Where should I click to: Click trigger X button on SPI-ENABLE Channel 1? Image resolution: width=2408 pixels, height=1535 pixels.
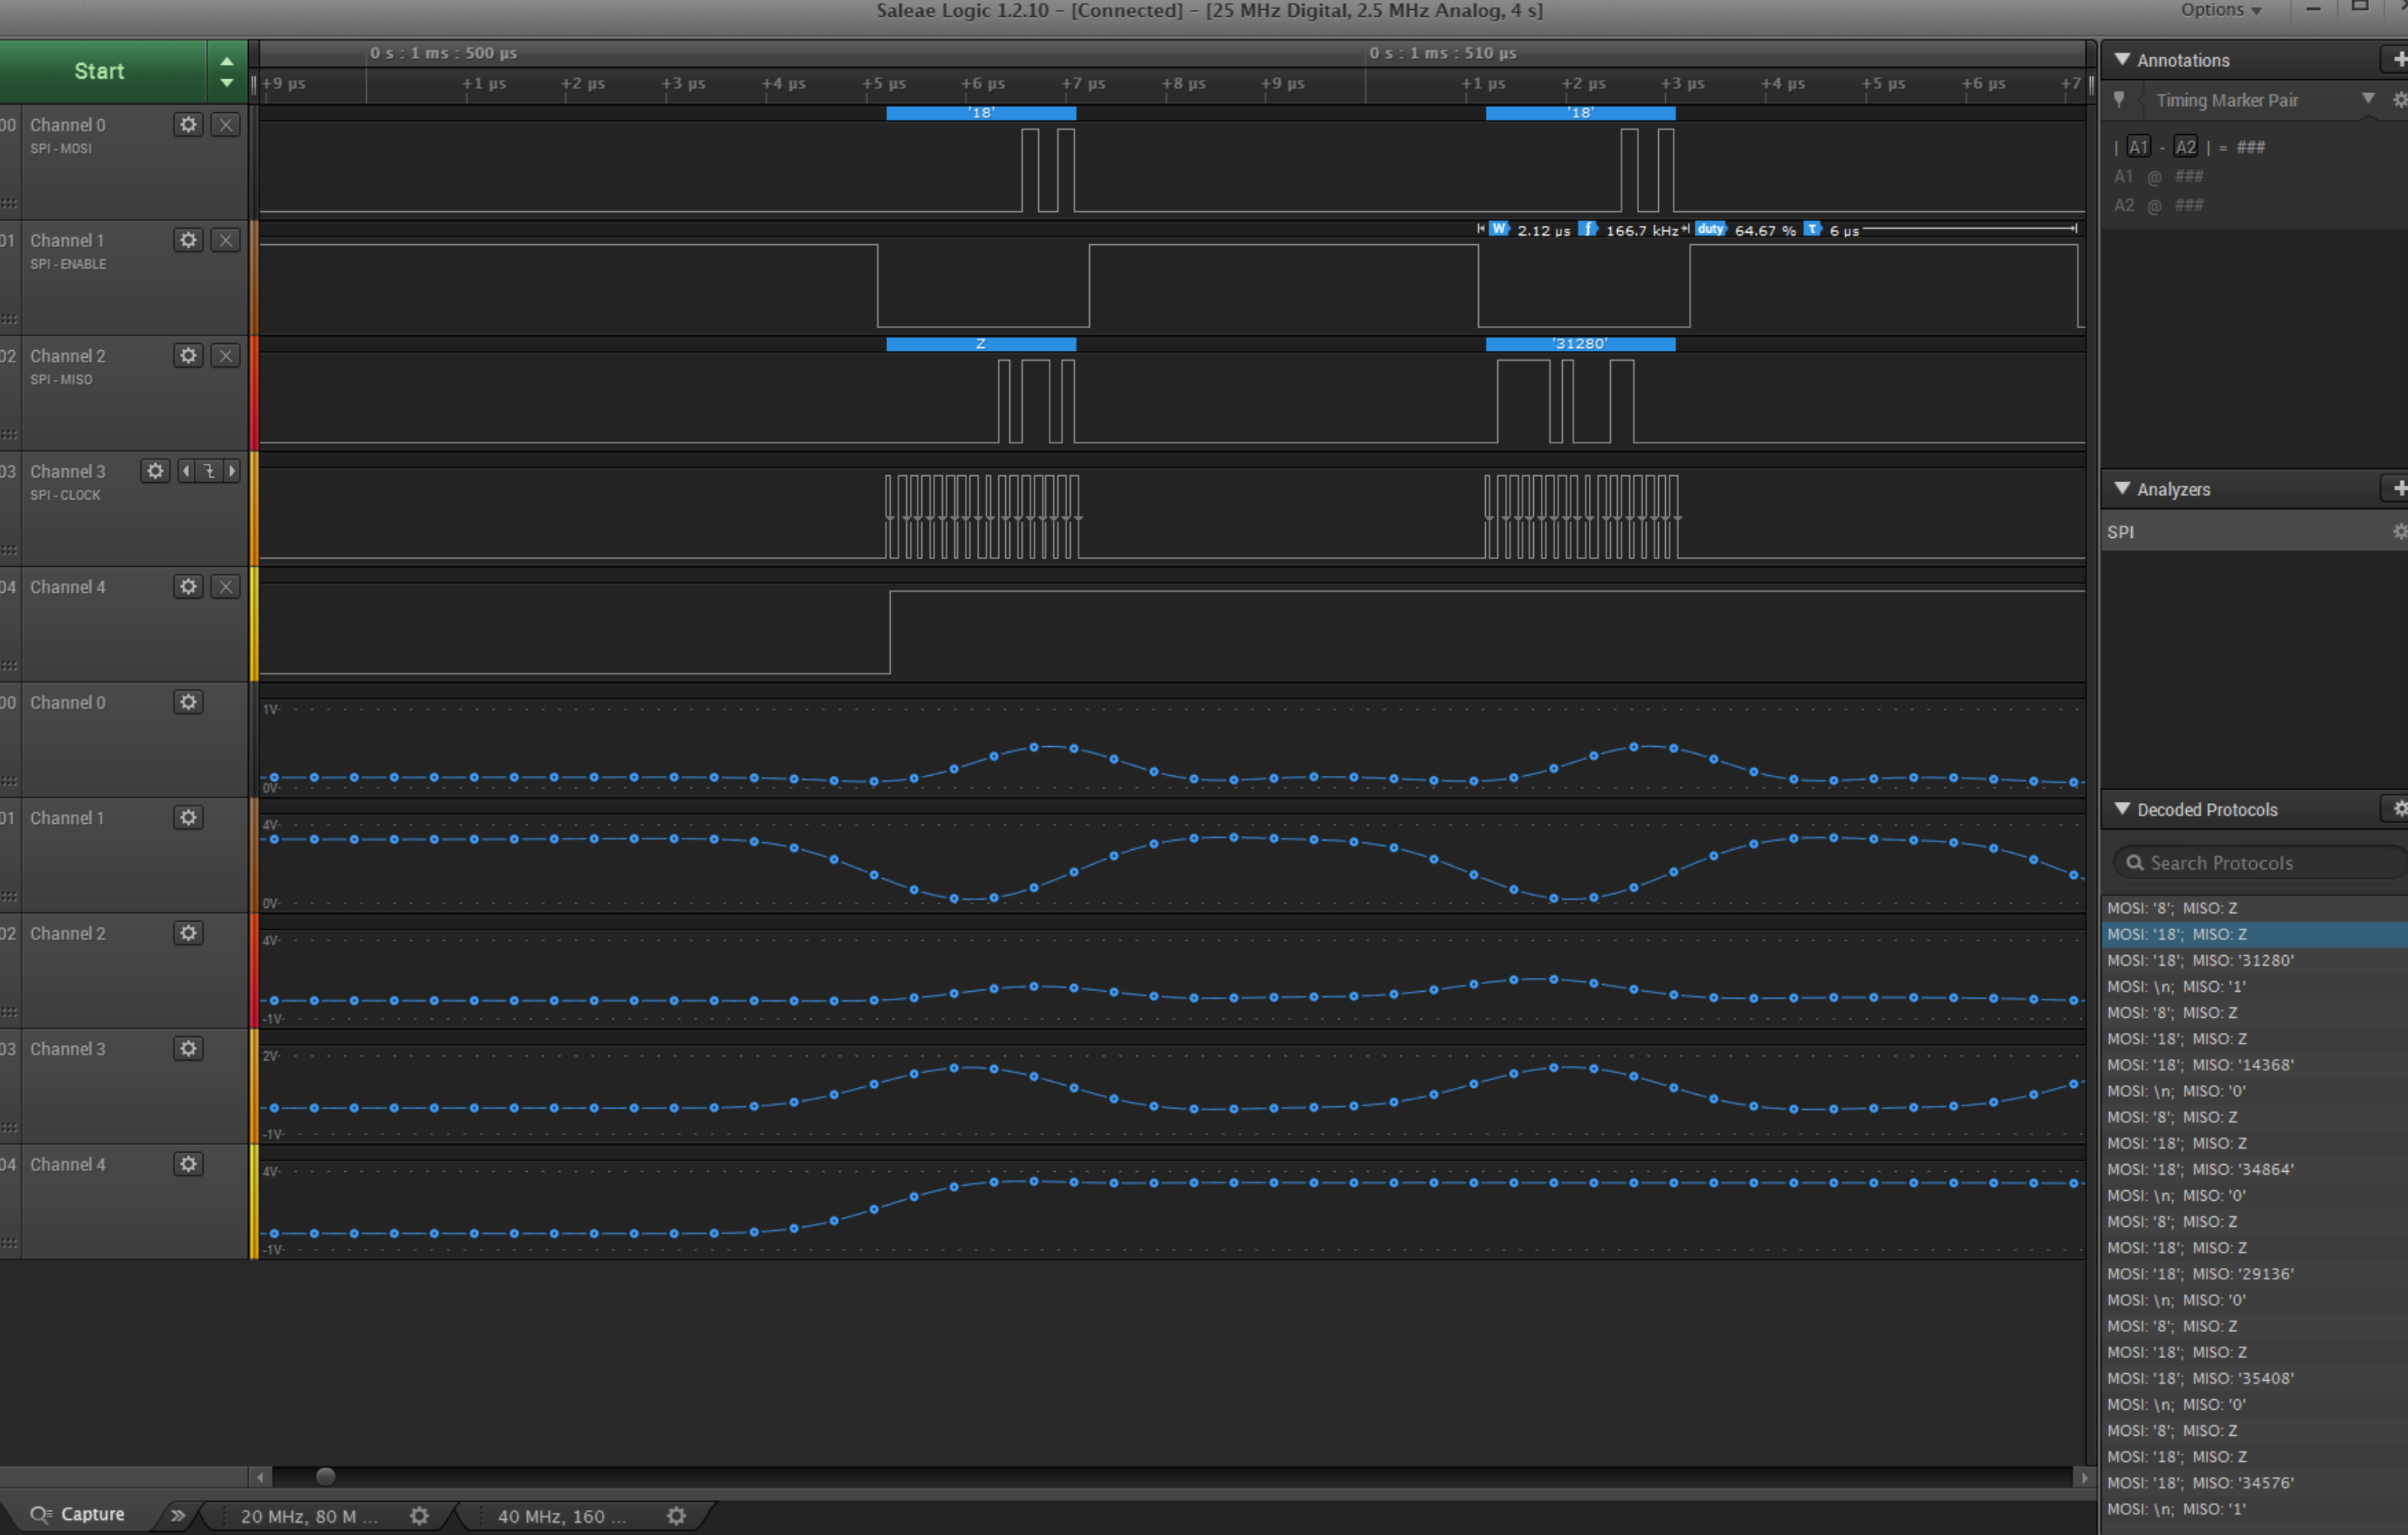(x=226, y=241)
